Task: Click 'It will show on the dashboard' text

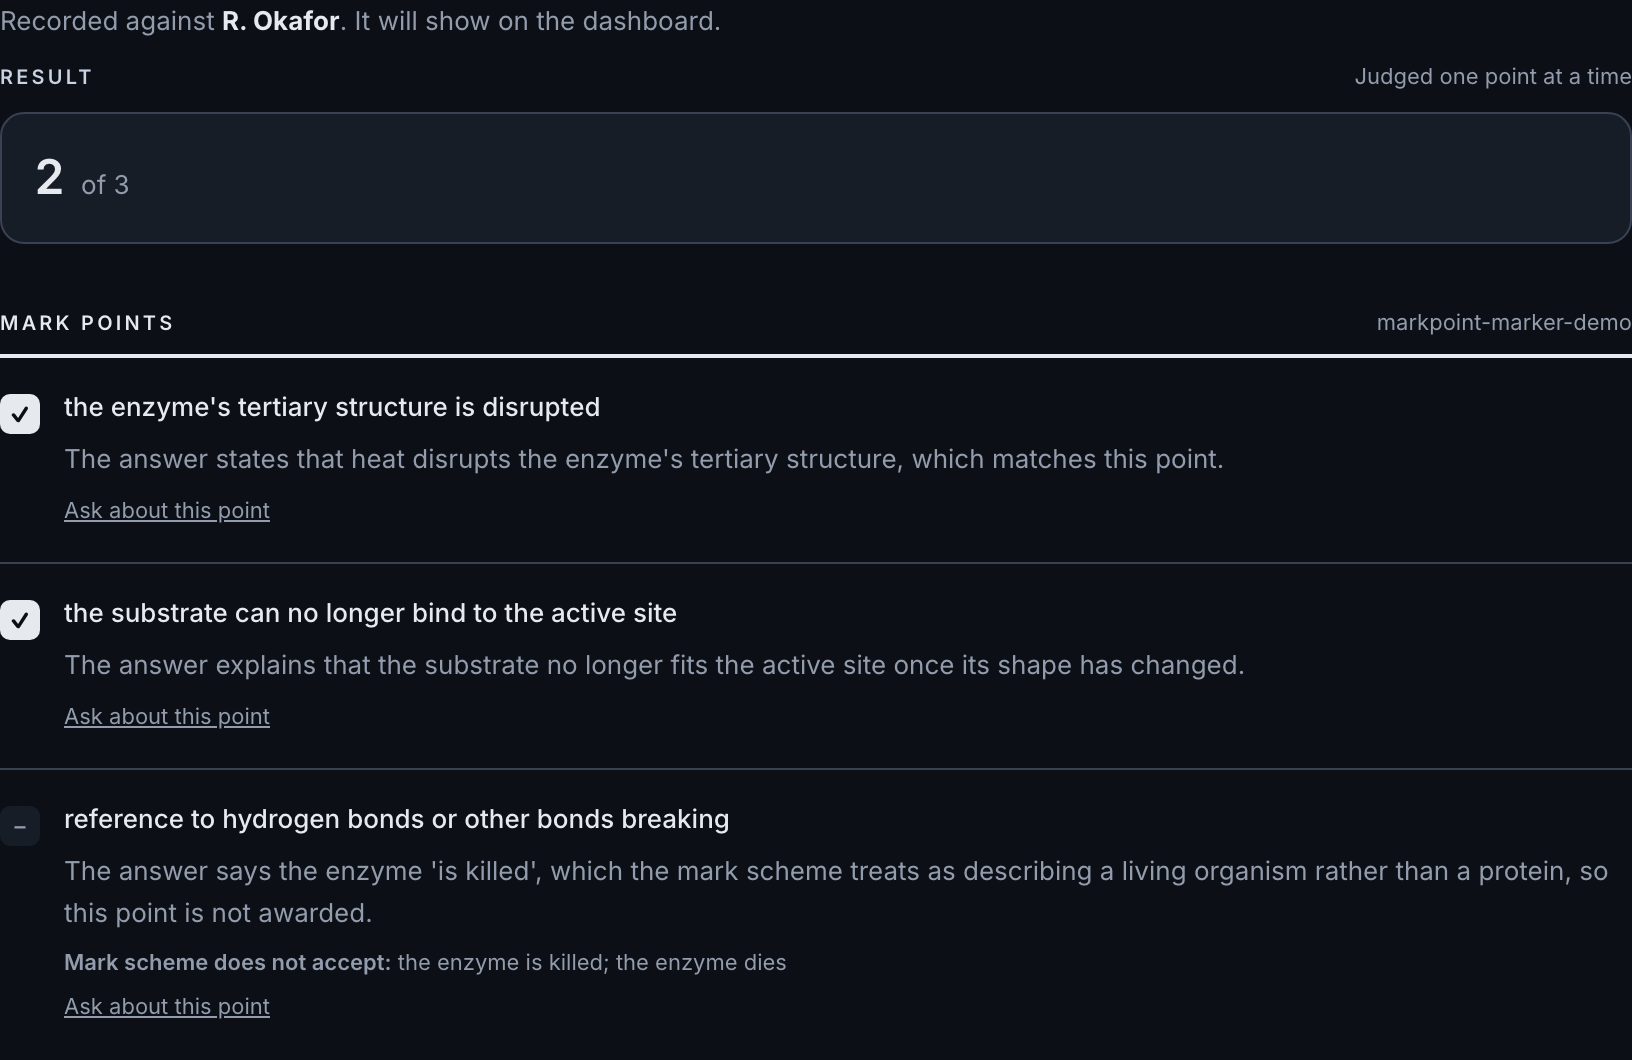Action: coord(537,21)
